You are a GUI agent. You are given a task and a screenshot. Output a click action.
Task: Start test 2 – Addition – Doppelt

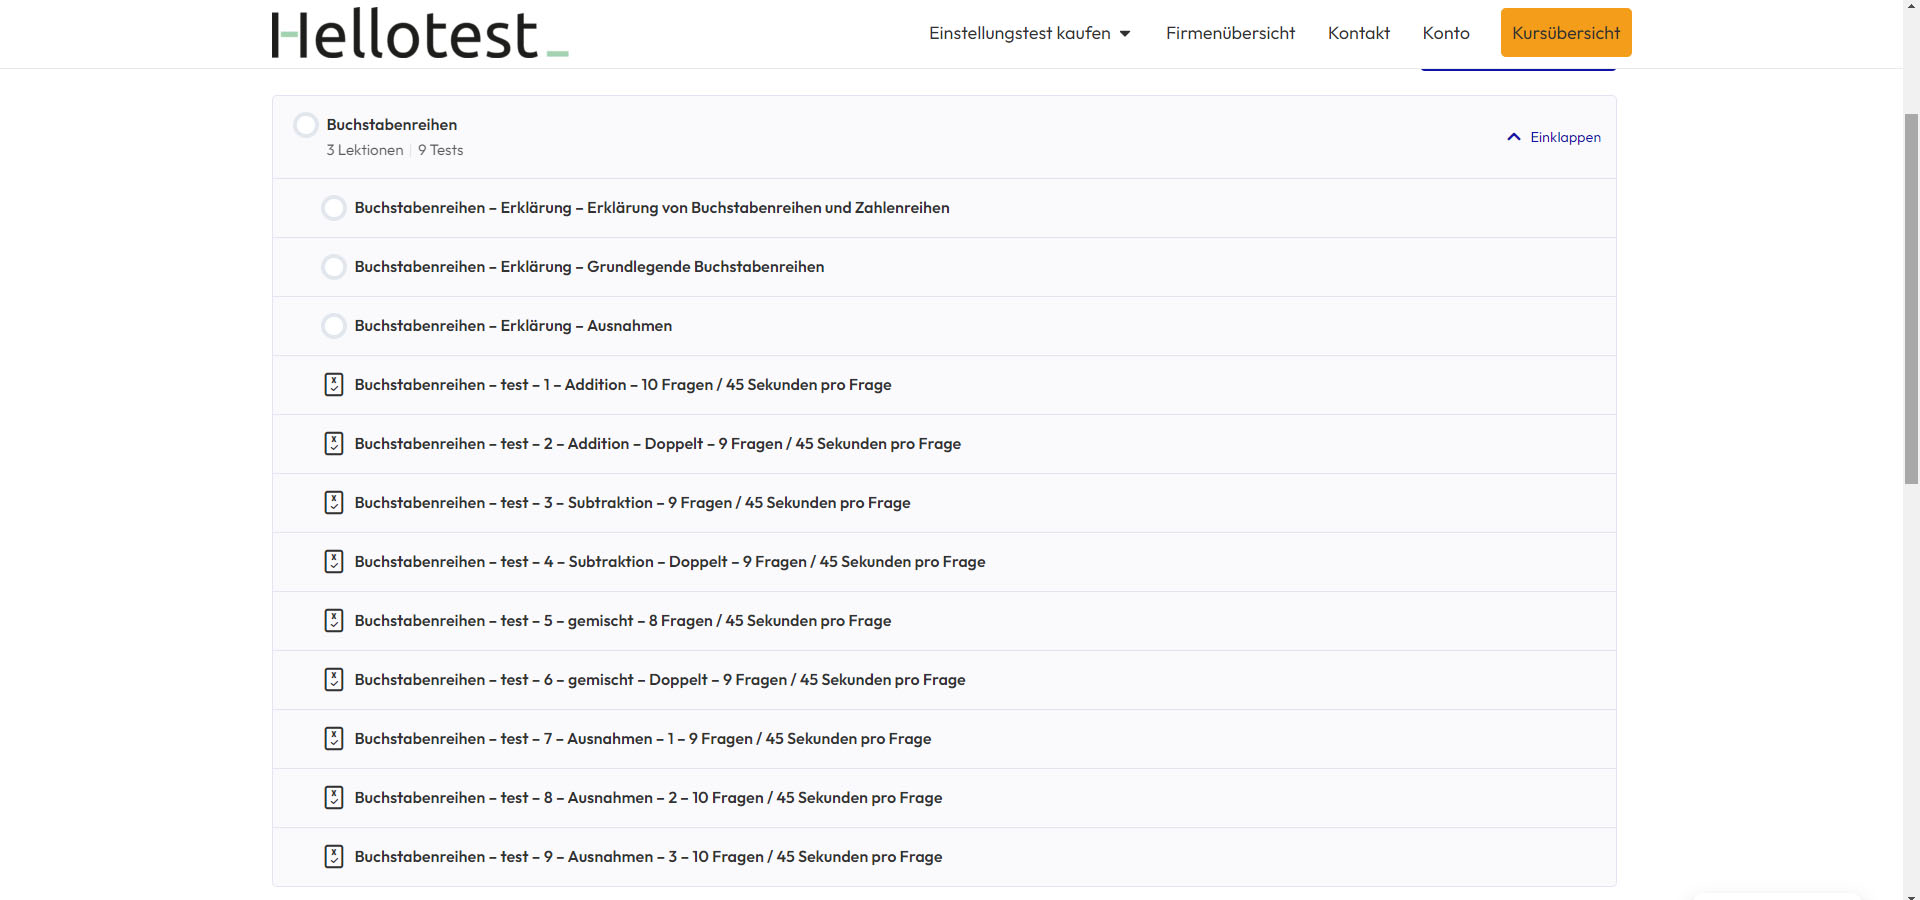tap(658, 444)
